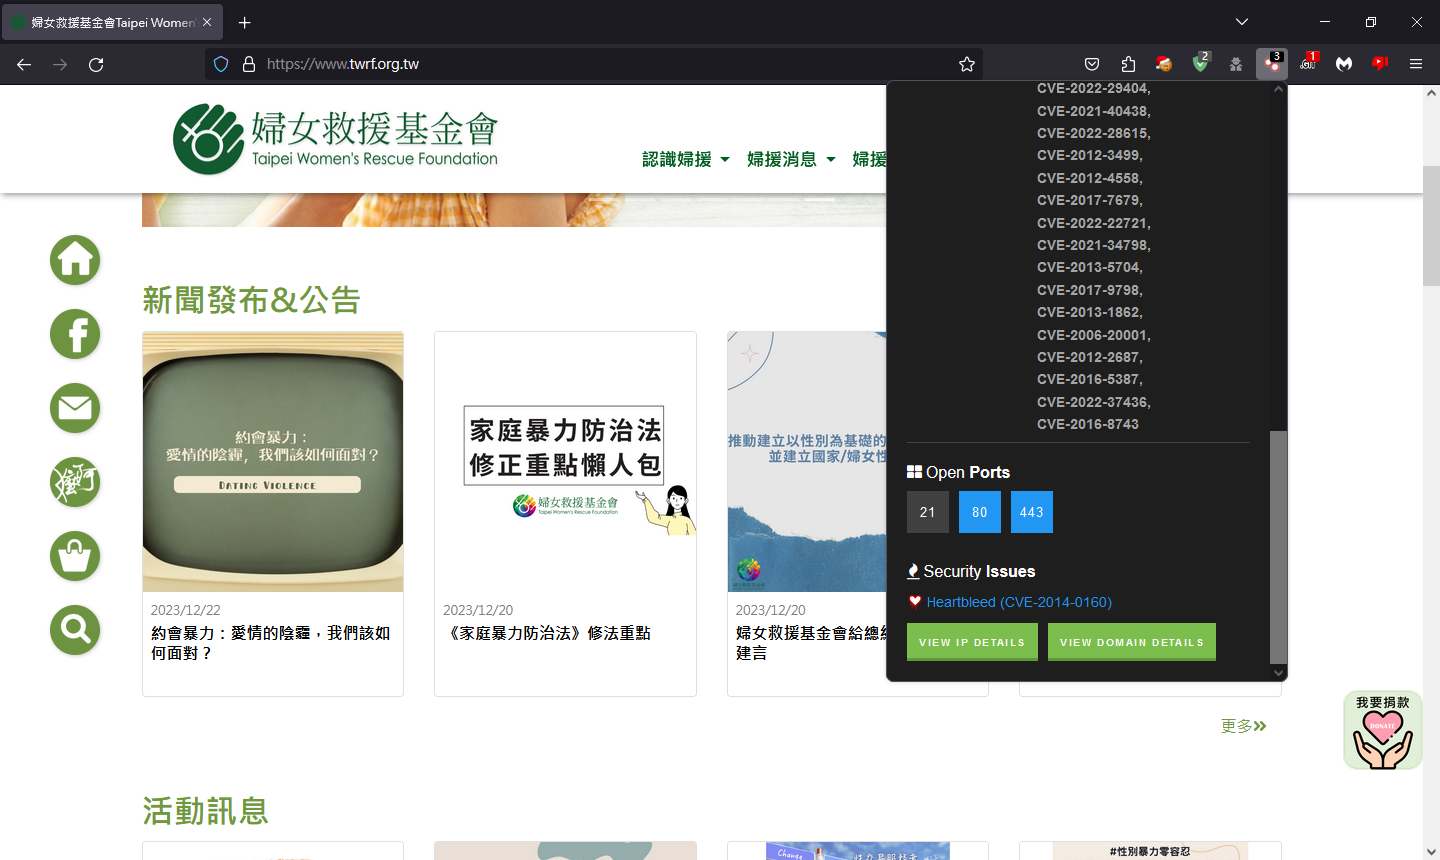Select CVE-2021-34798 in the vulnerability list
Screen dimensions: 1440x860
1094,245
